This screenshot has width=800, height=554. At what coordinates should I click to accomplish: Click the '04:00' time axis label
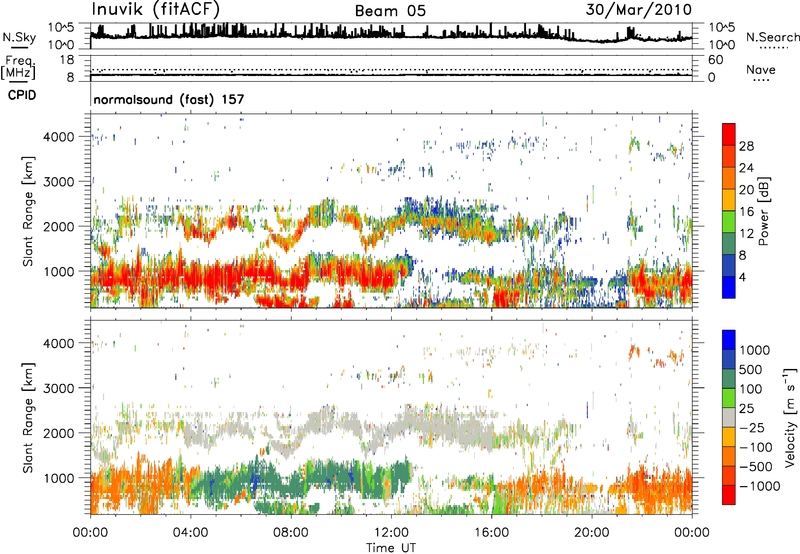click(190, 533)
